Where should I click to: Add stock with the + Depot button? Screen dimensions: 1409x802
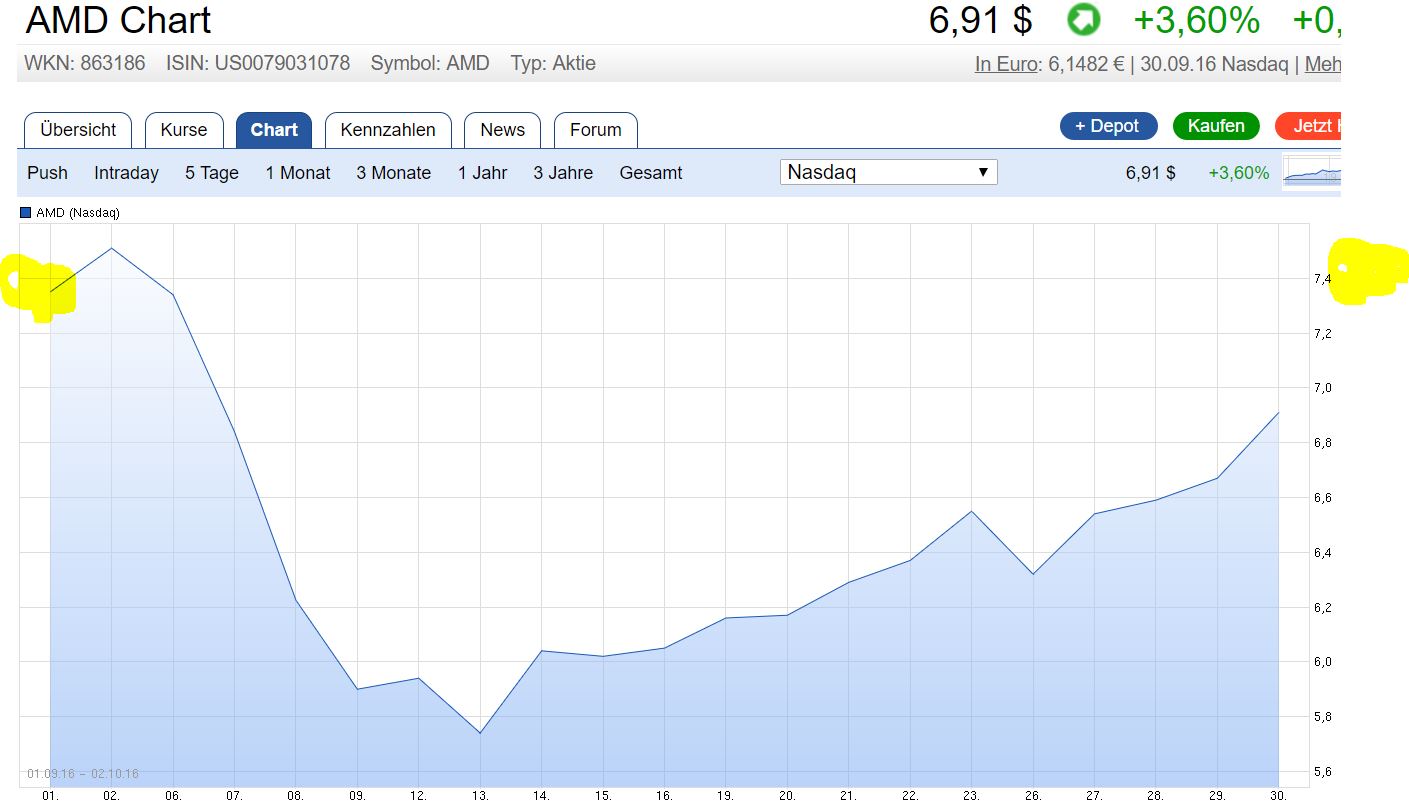click(1108, 126)
